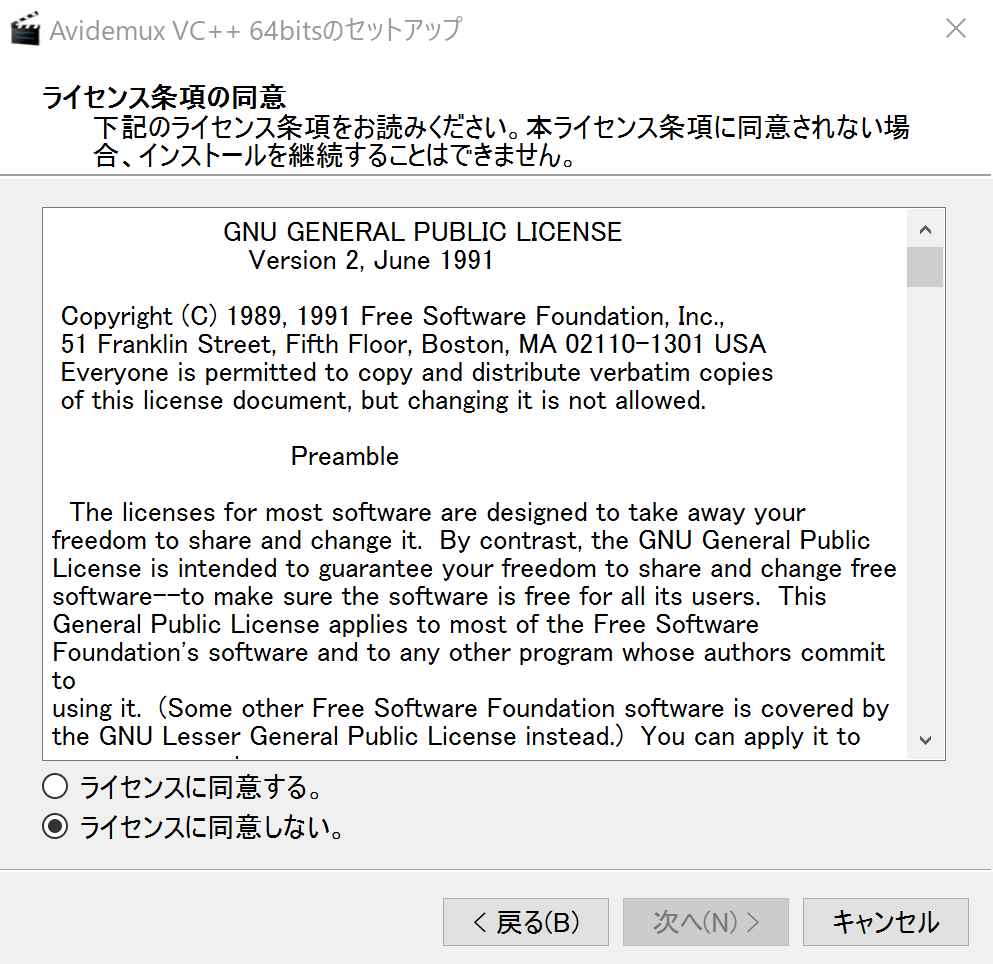The image size is (993, 964).
Task: Click the window title 'Avidemux VC++ 64bitsのセットアップ'
Action: [256, 30]
